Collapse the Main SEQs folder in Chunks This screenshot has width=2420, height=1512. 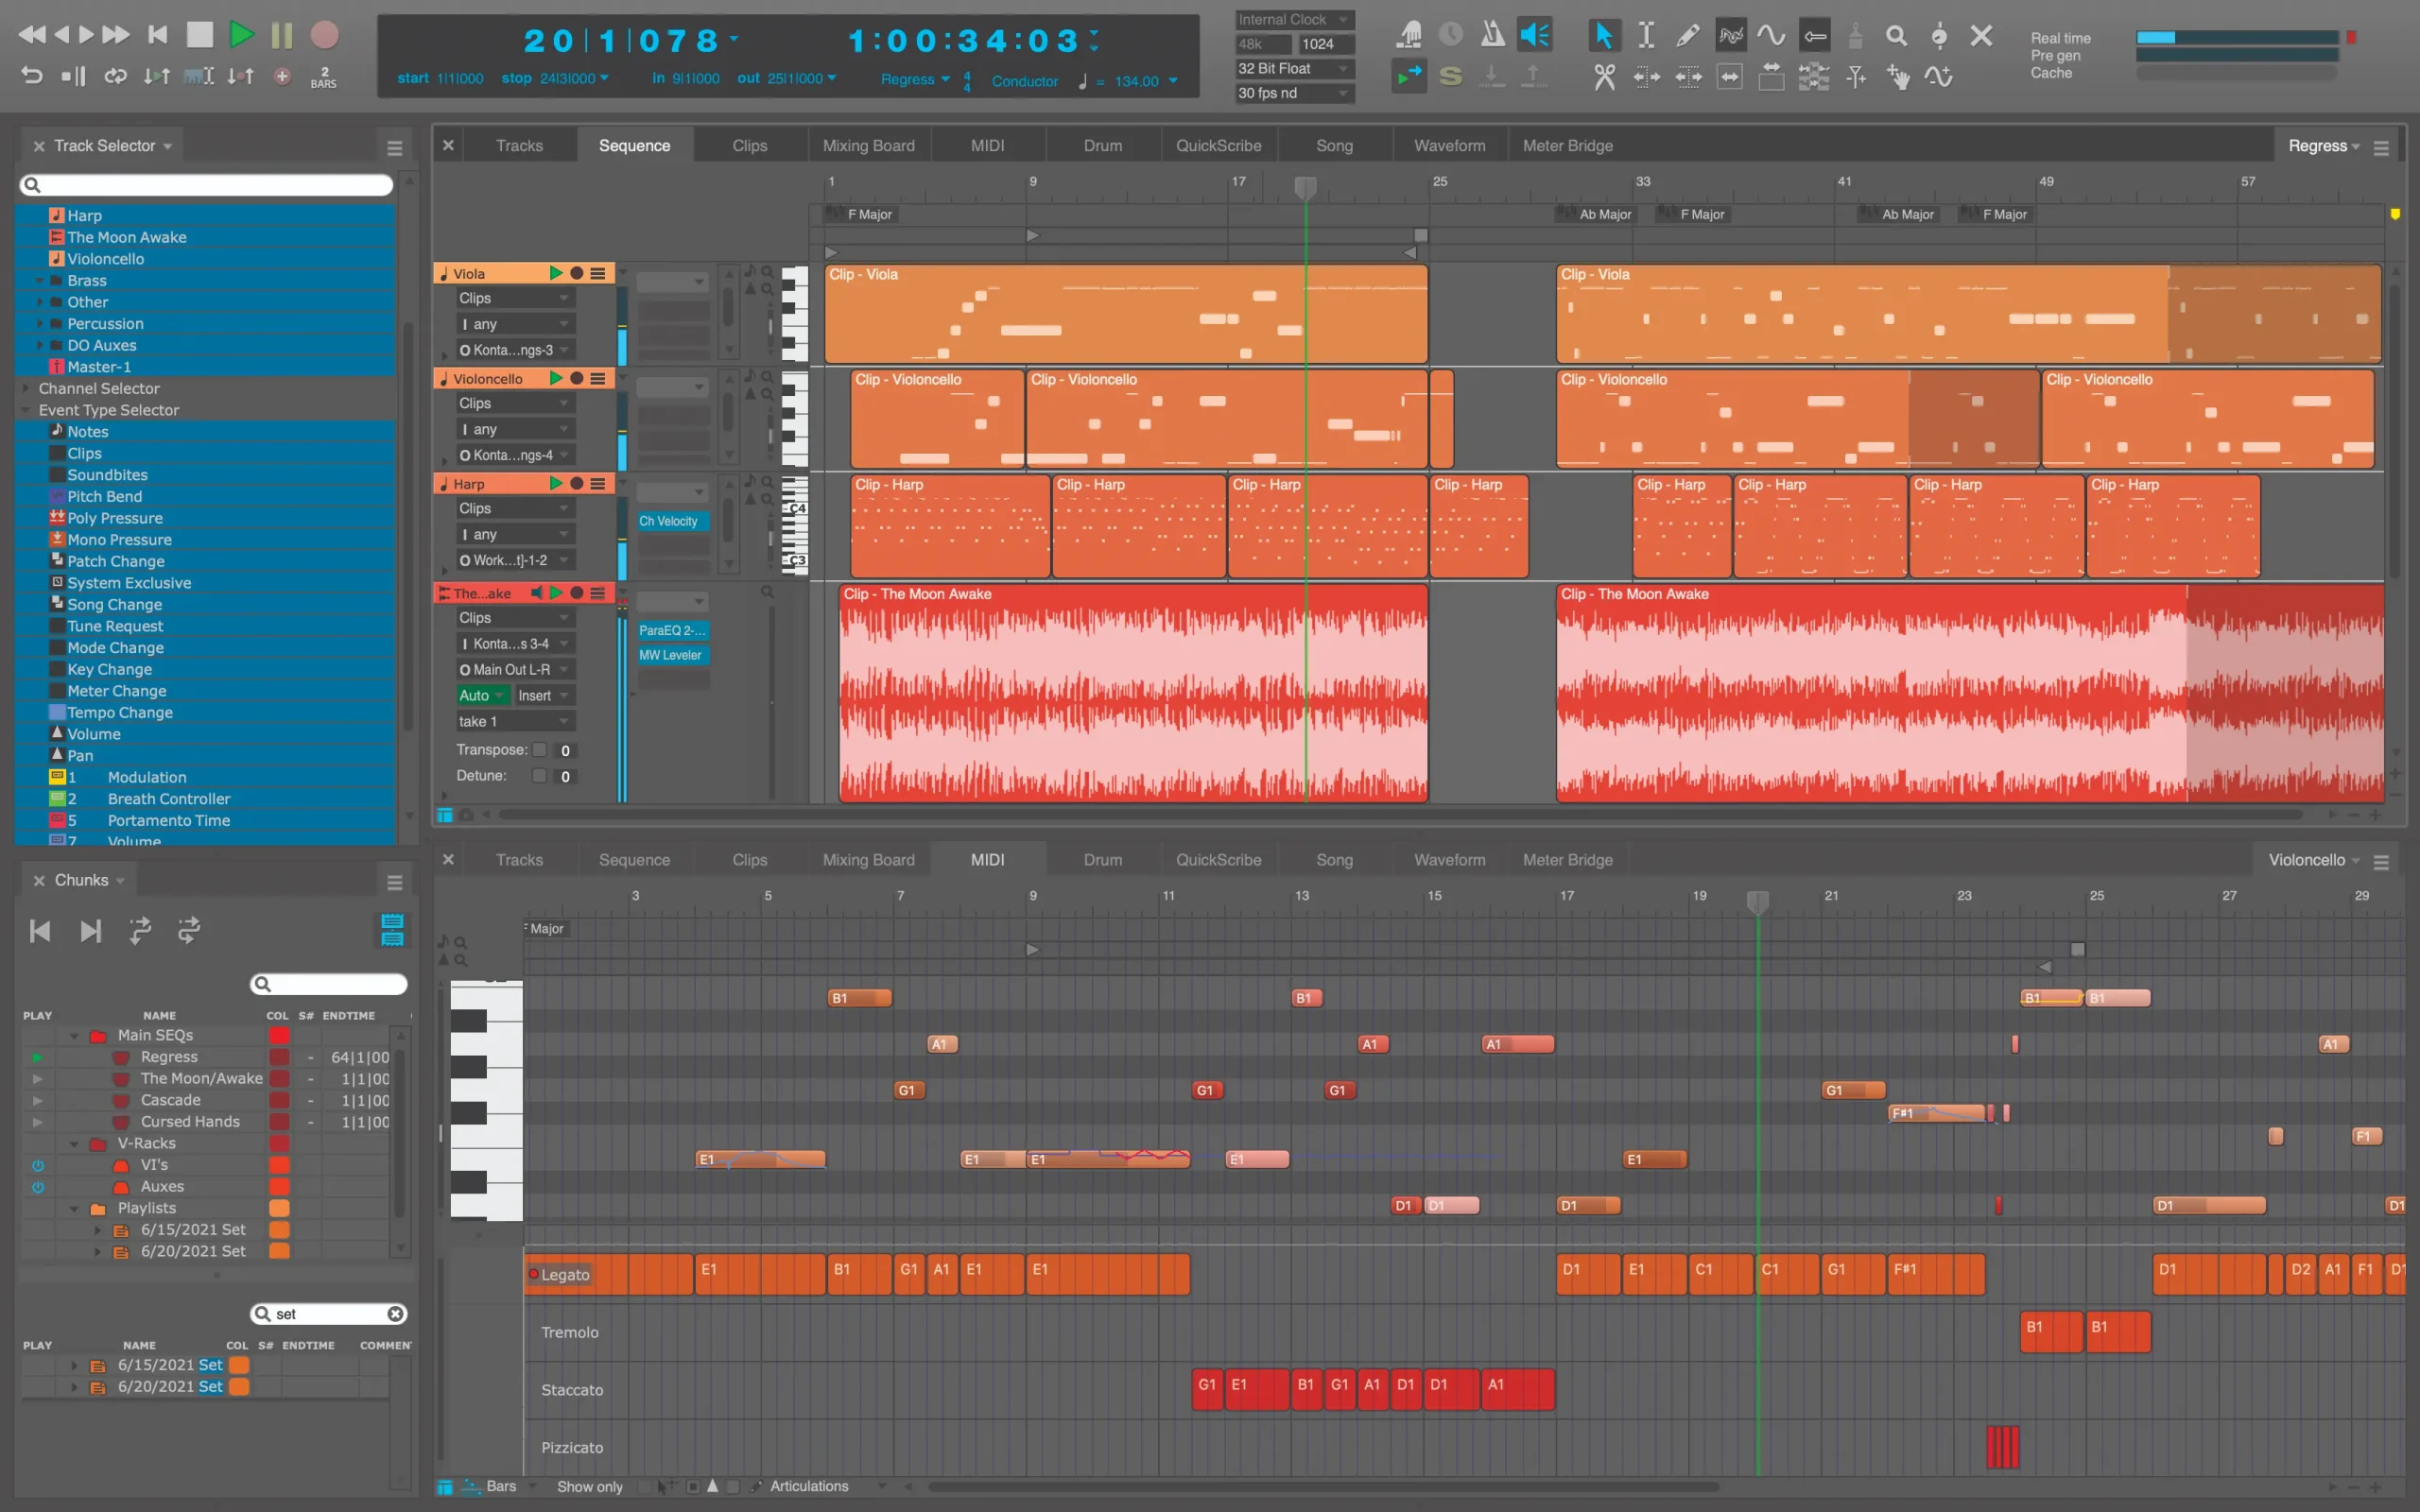[x=74, y=1036]
